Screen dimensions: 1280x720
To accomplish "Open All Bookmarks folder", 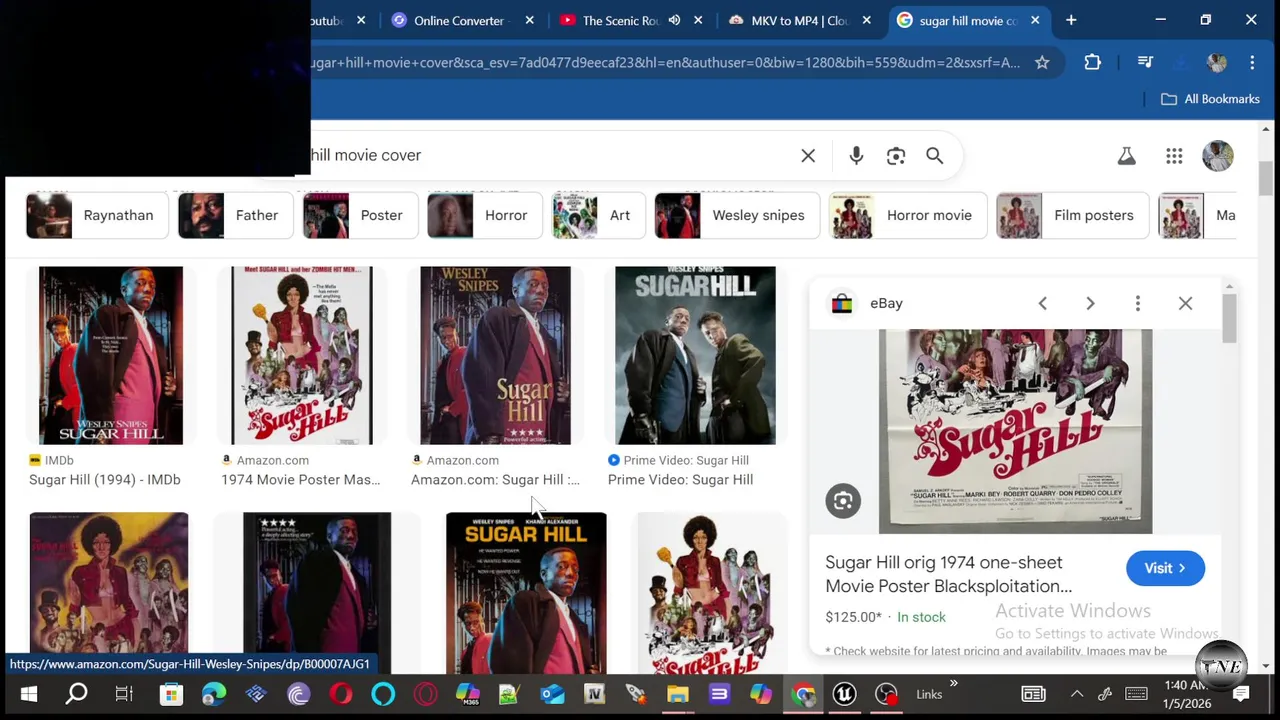I will (x=1210, y=99).
